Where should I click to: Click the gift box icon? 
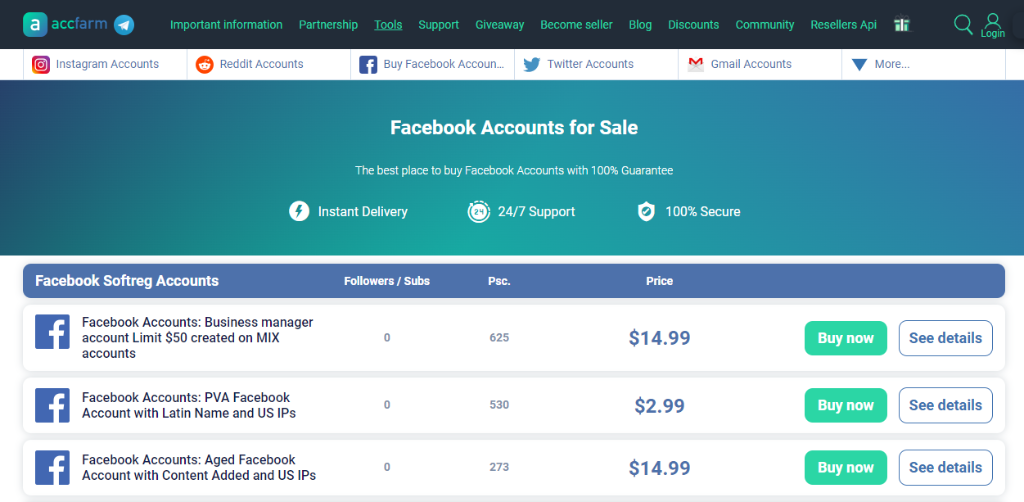point(902,24)
